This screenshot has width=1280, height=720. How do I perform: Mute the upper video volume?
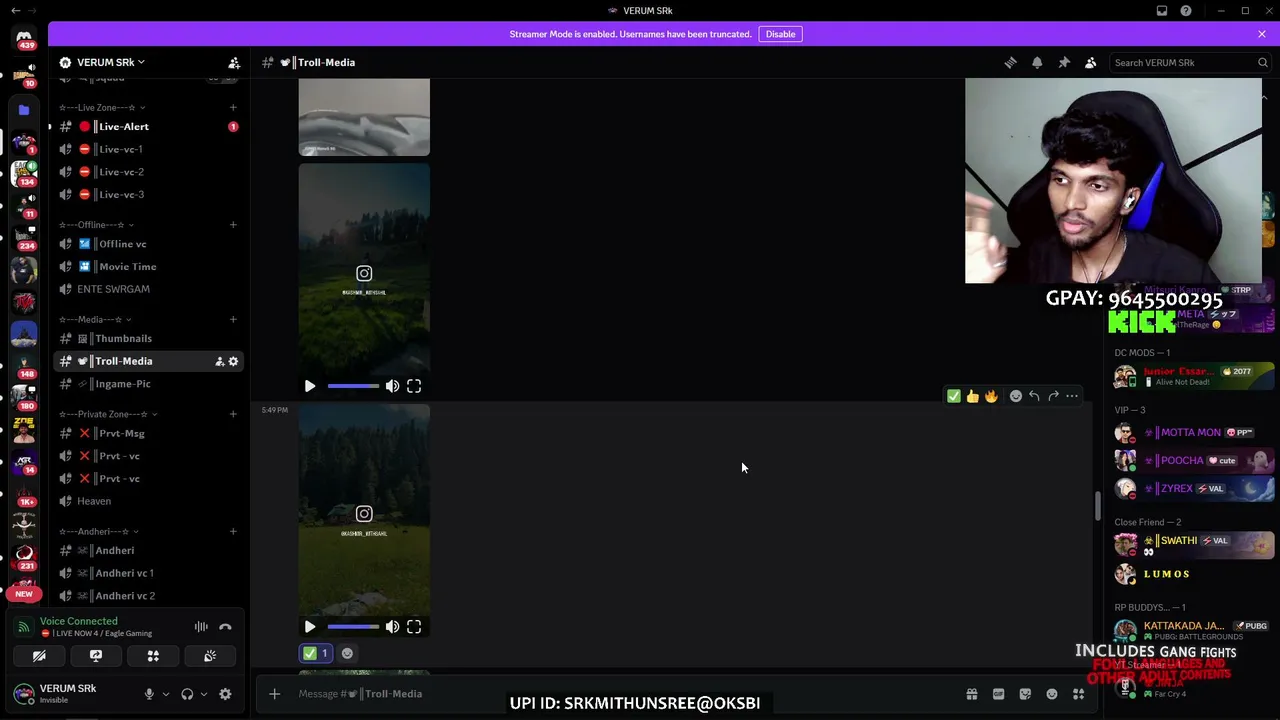pyautogui.click(x=392, y=386)
